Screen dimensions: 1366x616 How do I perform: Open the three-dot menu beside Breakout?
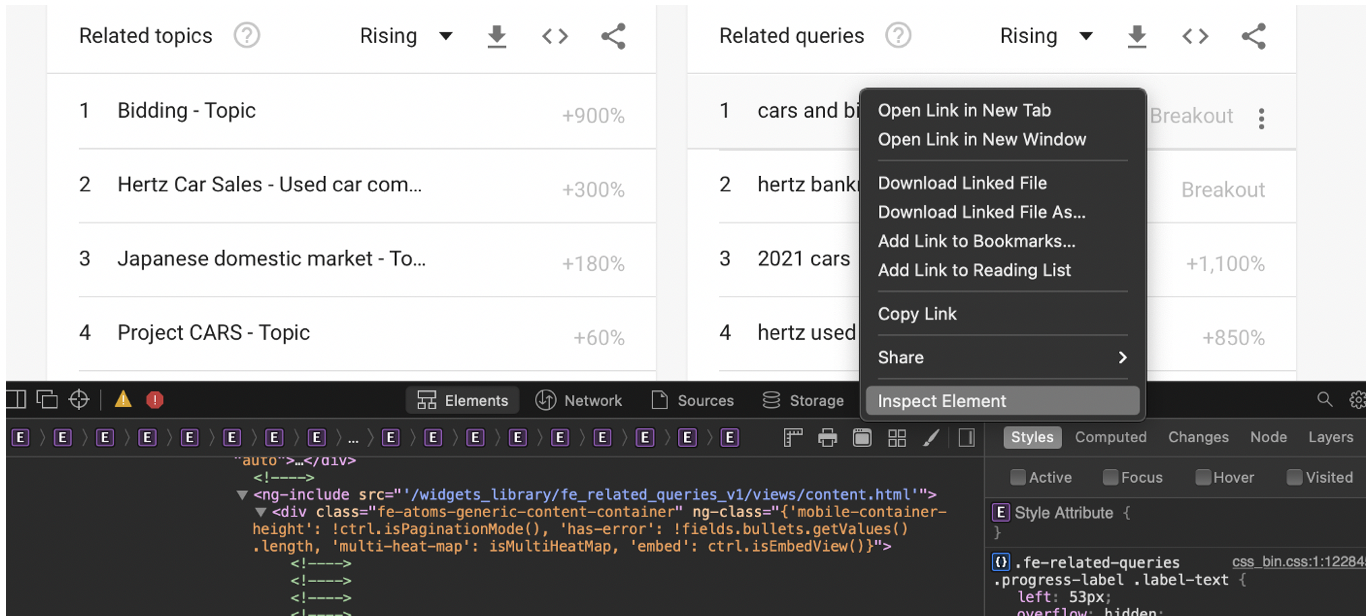click(1261, 118)
